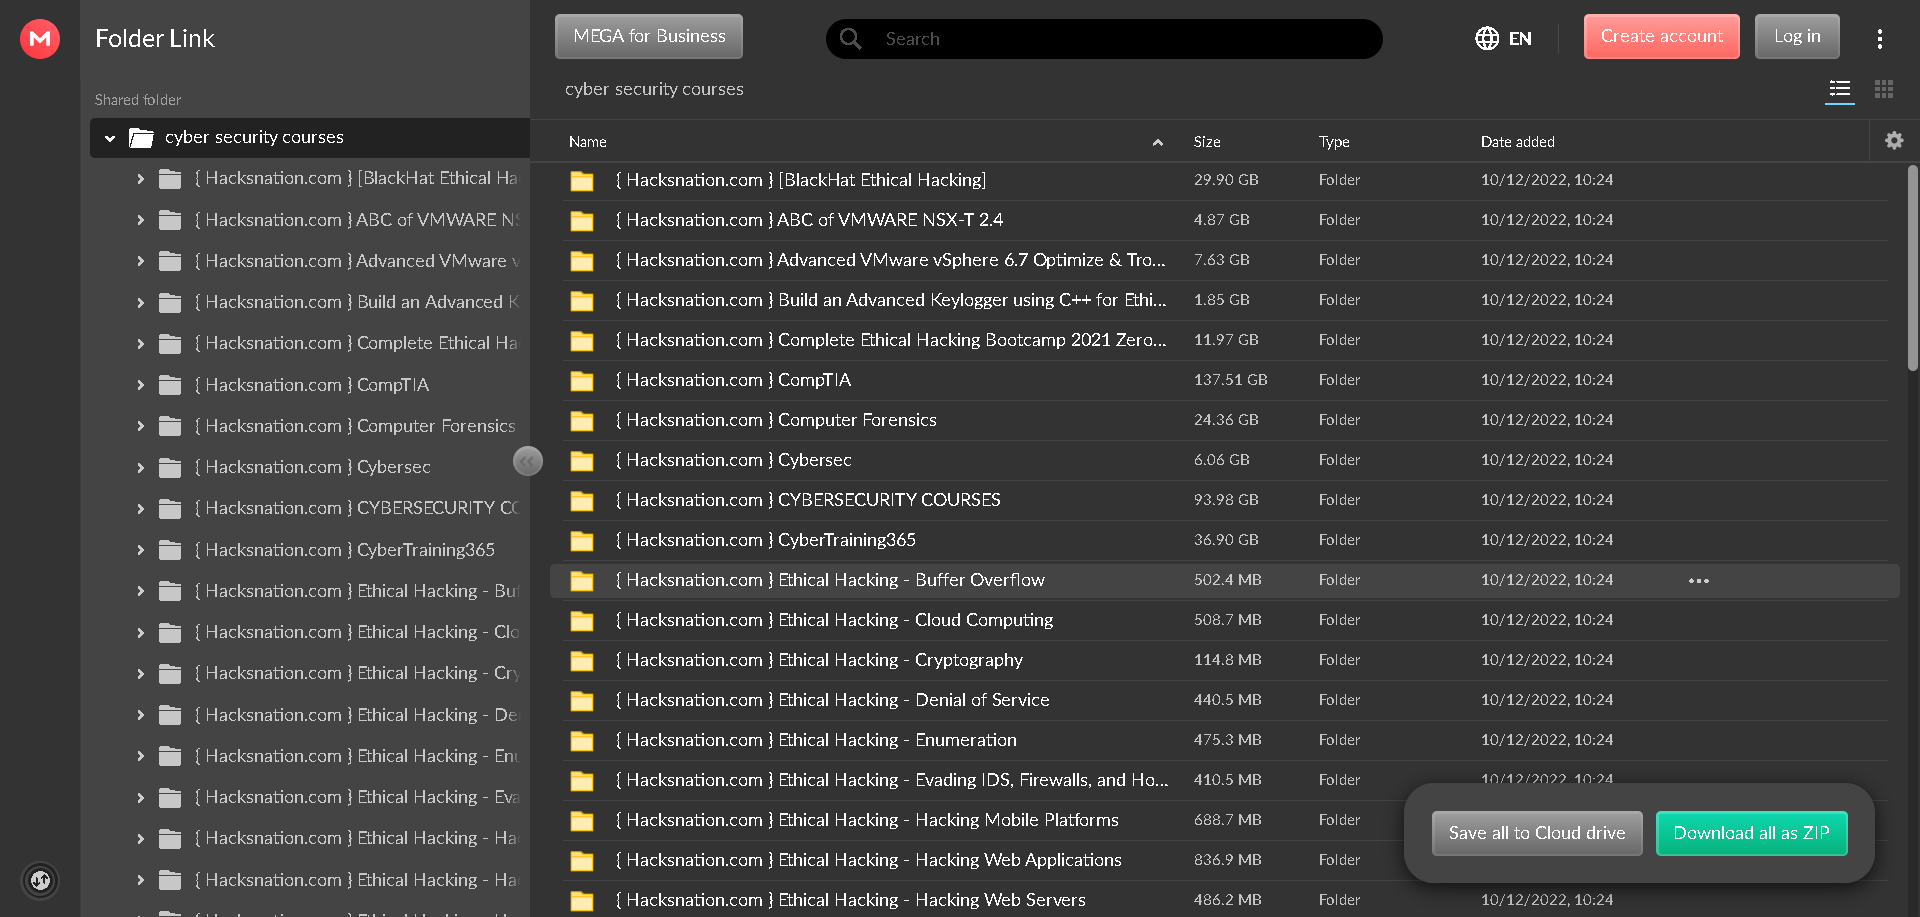Switch to grid thumbnail view
This screenshot has width=1920, height=917.
(x=1884, y=89)
